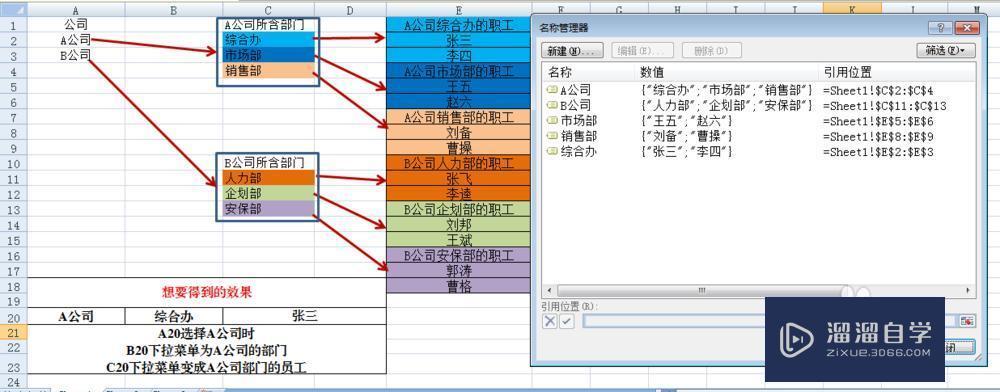Click cell B公司所含部门
1000x392 pixels.
(x=268, y=163)
